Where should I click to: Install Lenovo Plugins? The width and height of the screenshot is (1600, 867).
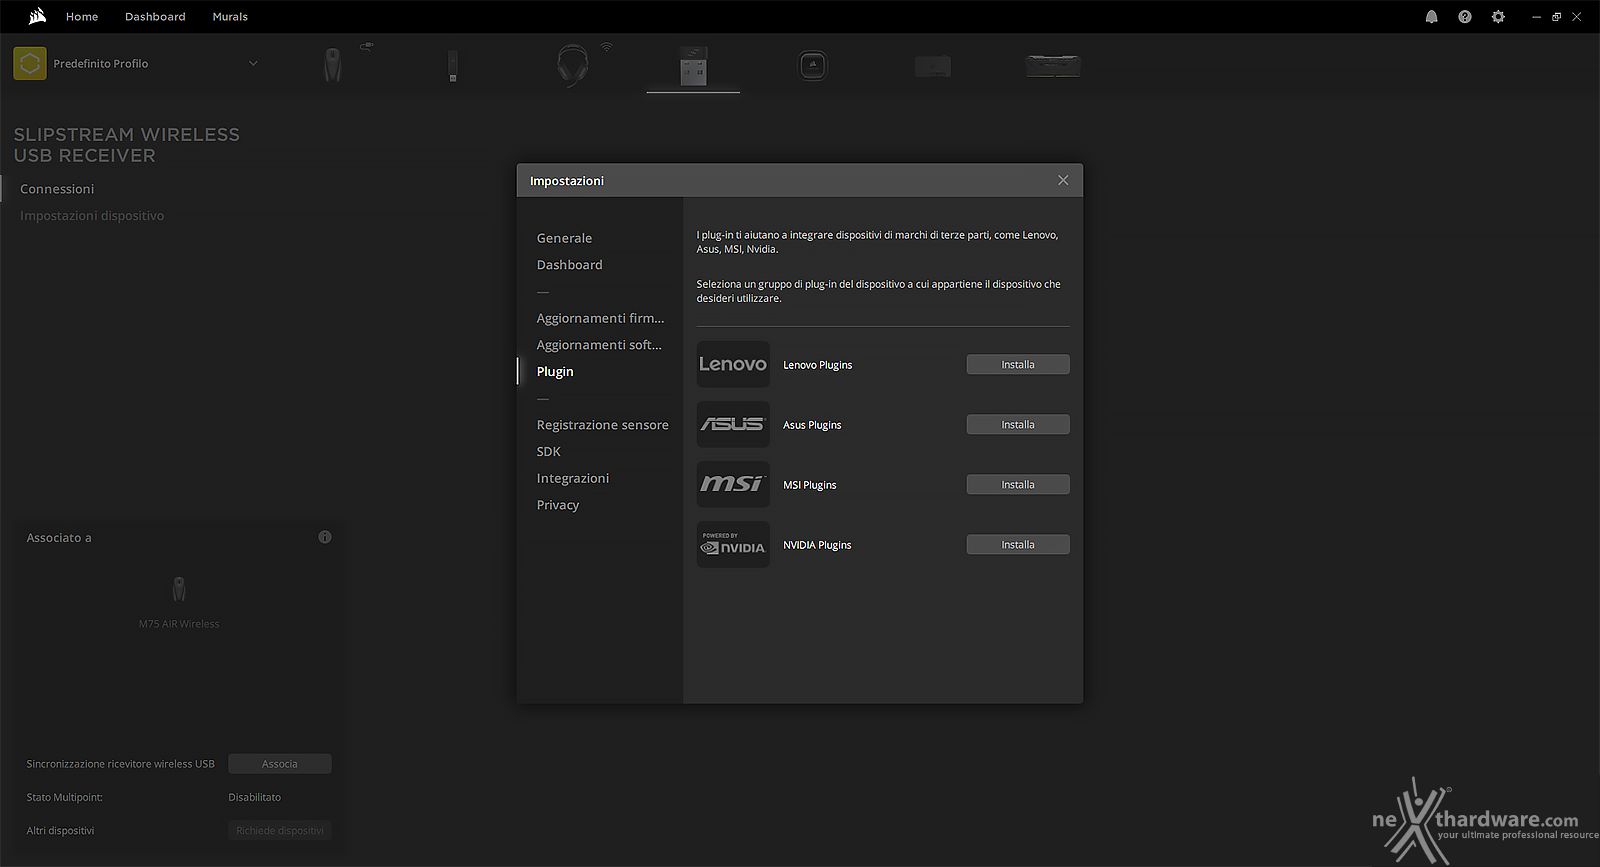pos(1018,365)
